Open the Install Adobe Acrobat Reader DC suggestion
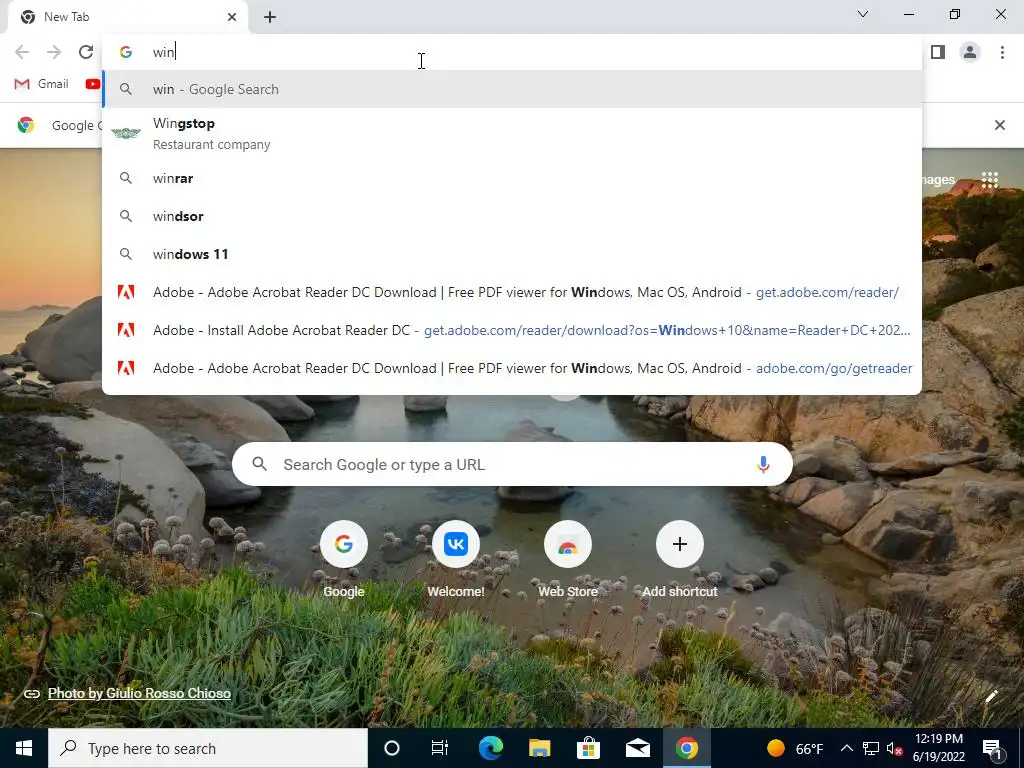 click(x=512, y=330)
